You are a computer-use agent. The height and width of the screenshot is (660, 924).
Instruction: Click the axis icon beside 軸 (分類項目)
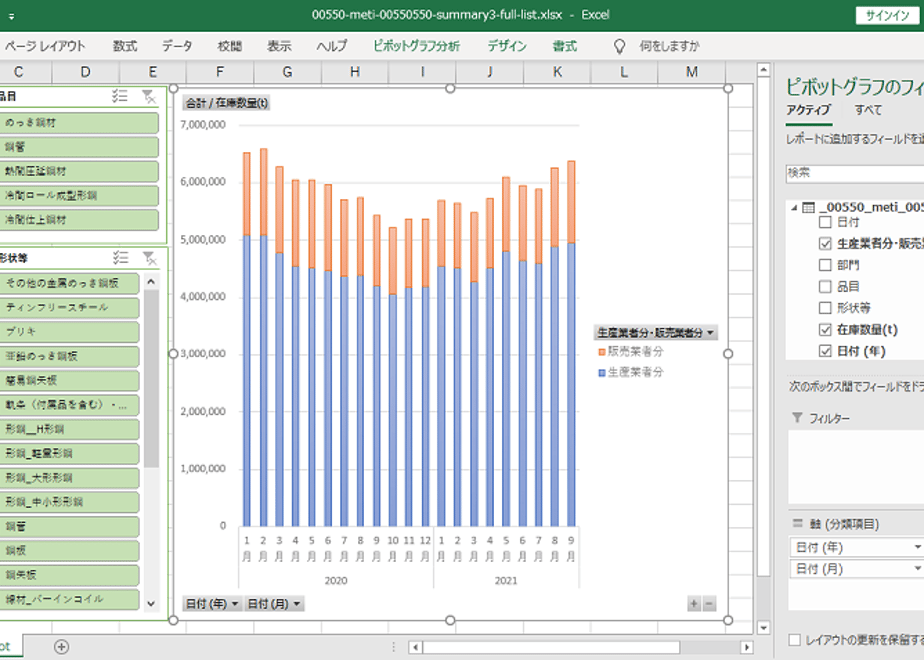(797, 523)
